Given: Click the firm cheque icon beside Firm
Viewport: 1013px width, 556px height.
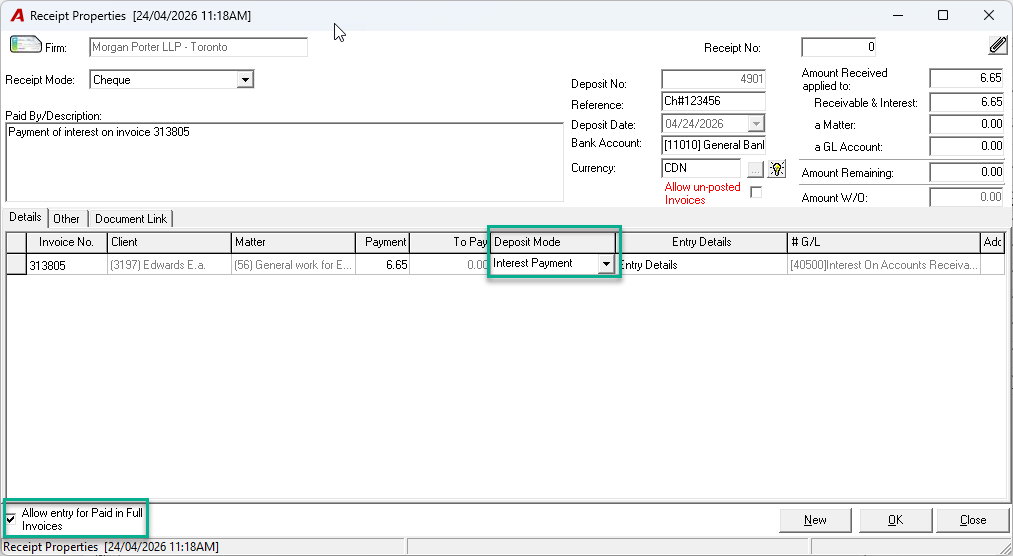Looking at the screenshot, I should tap(26, 45).
